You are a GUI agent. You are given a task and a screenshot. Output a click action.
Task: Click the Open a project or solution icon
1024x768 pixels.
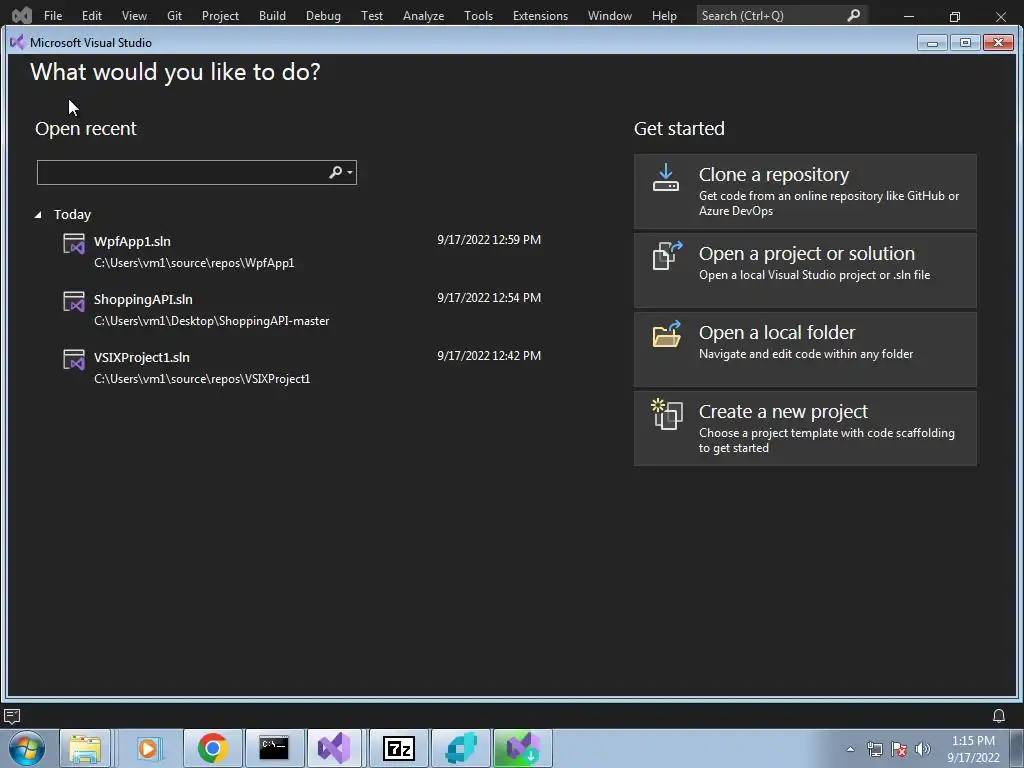(667, 255)
